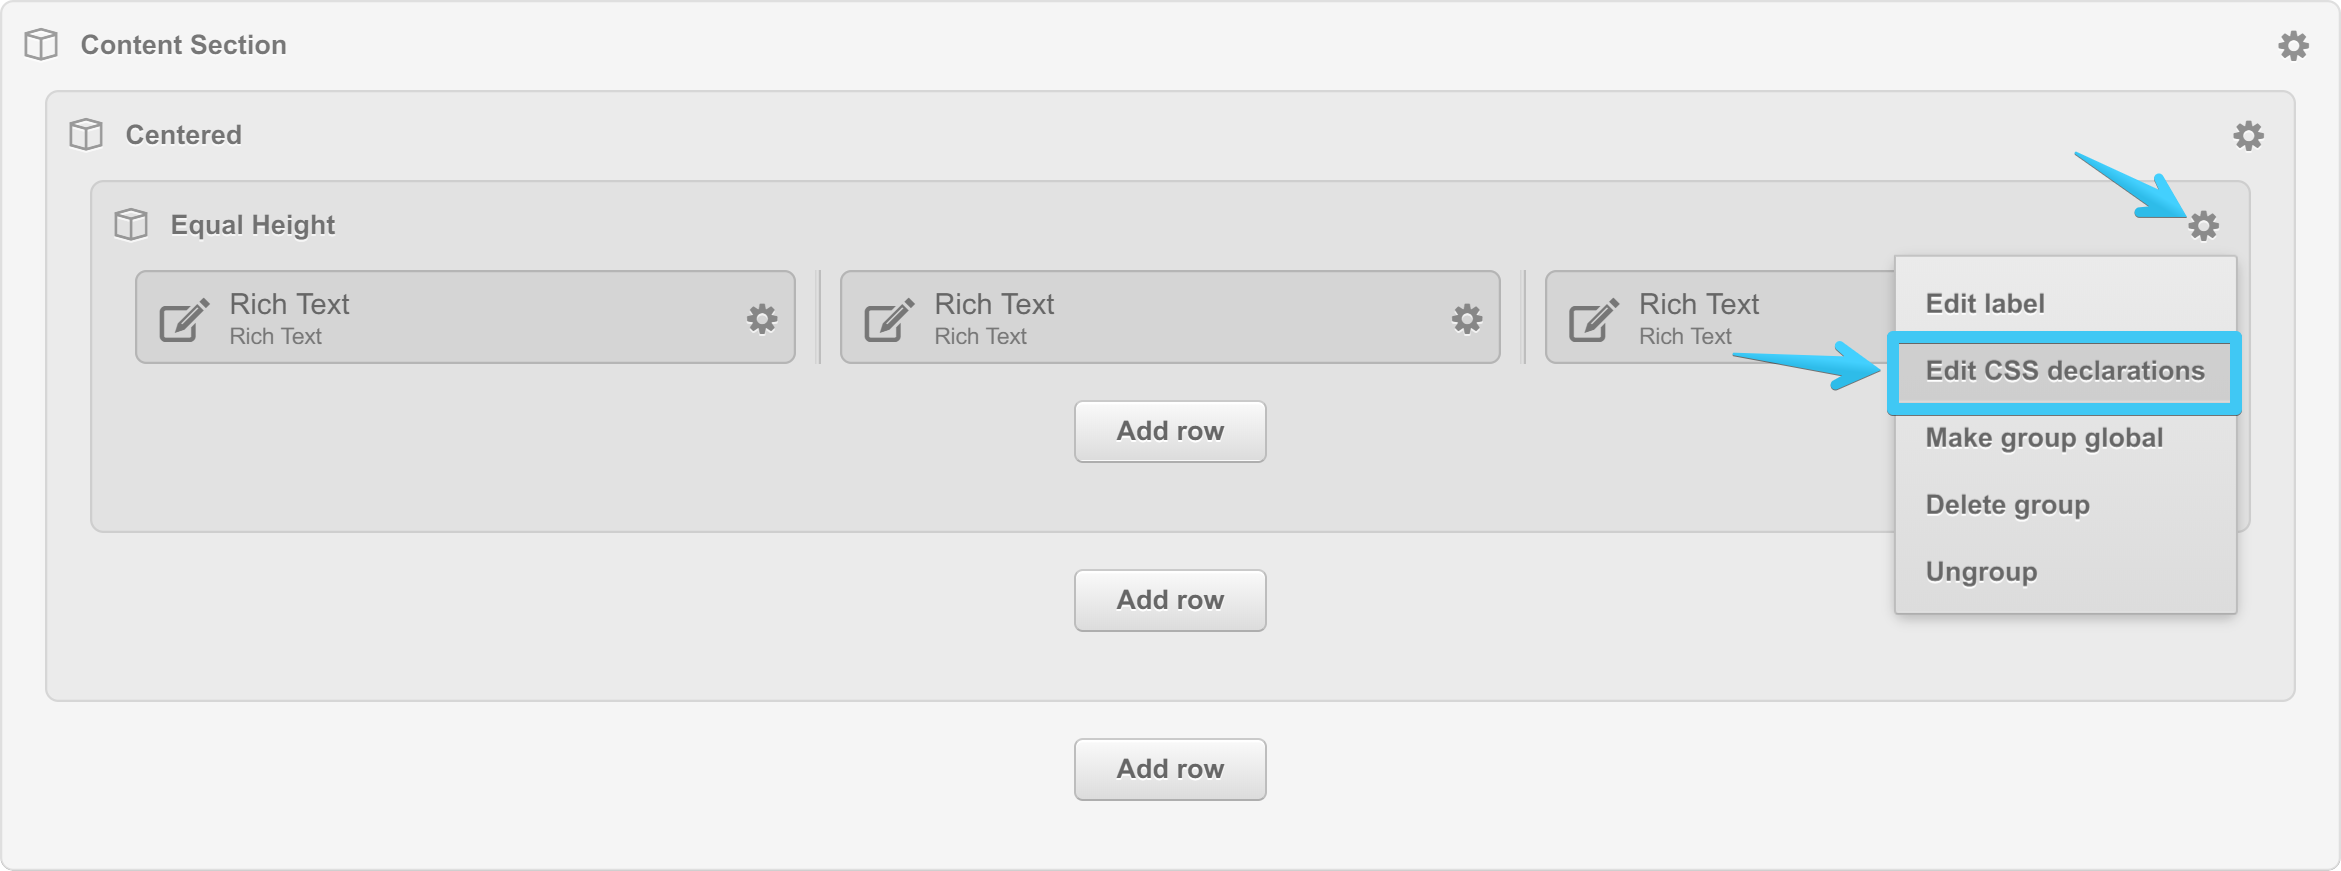
Task: Add row inside Centered group
Action: coord(1170,600)
